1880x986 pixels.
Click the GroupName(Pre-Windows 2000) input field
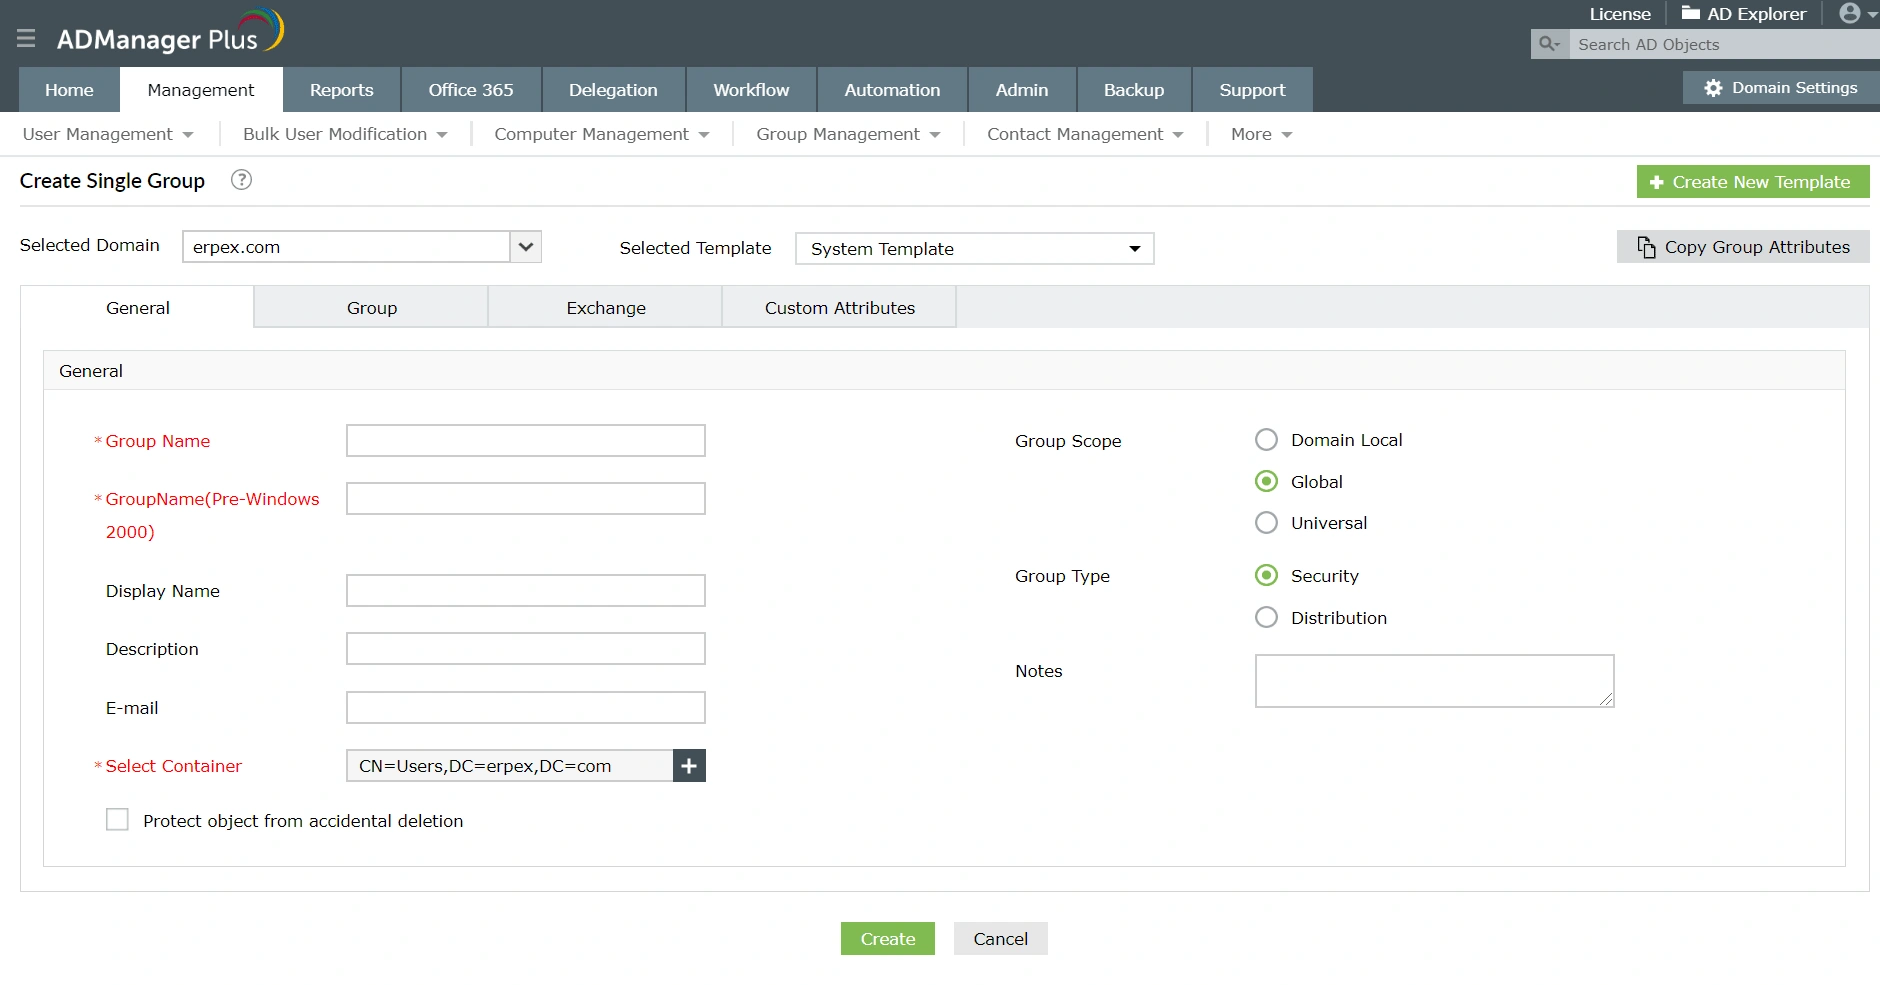(526, 499)
